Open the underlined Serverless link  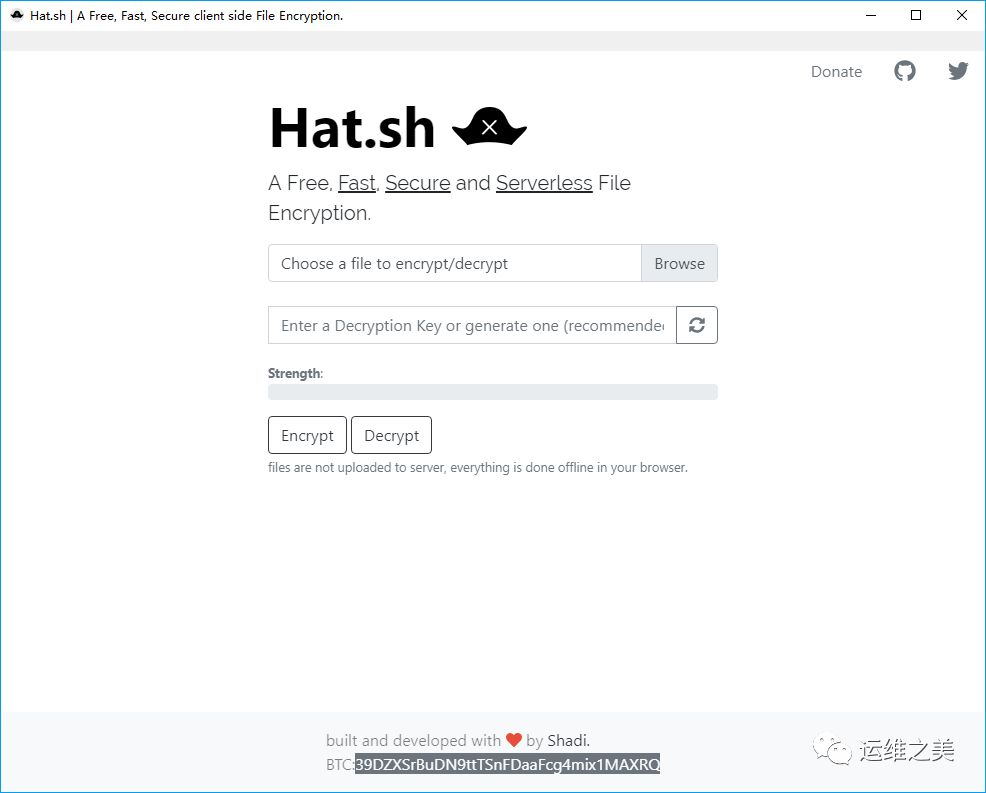pyautogui.click(x=544, y=183)
